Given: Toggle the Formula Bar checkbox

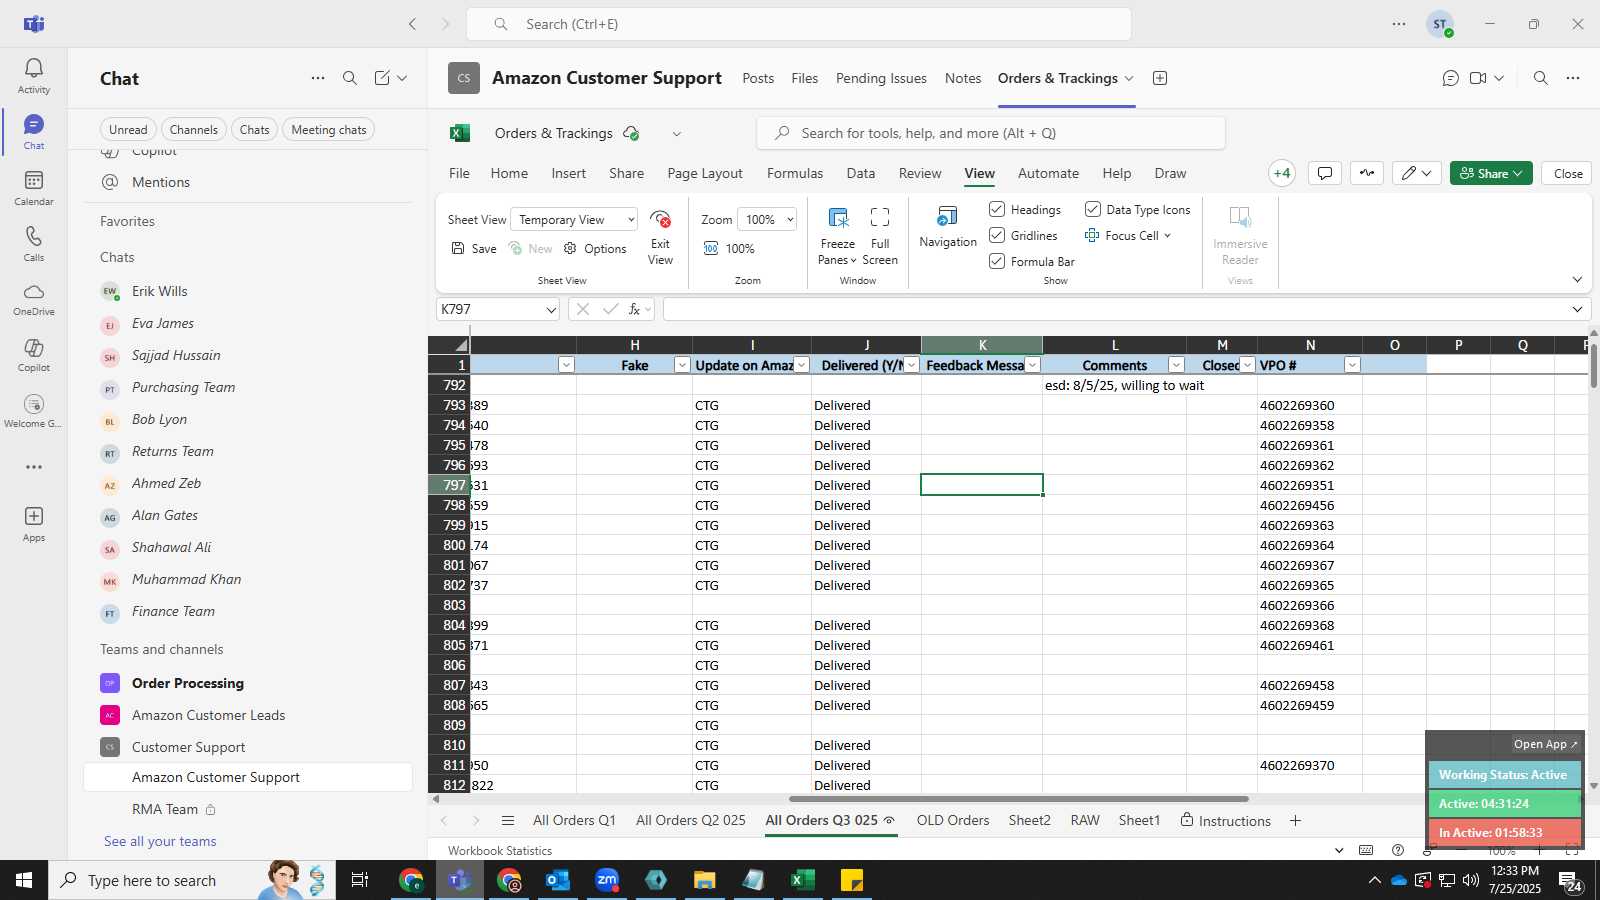Looking at the screenshot, I should point(997,261).
